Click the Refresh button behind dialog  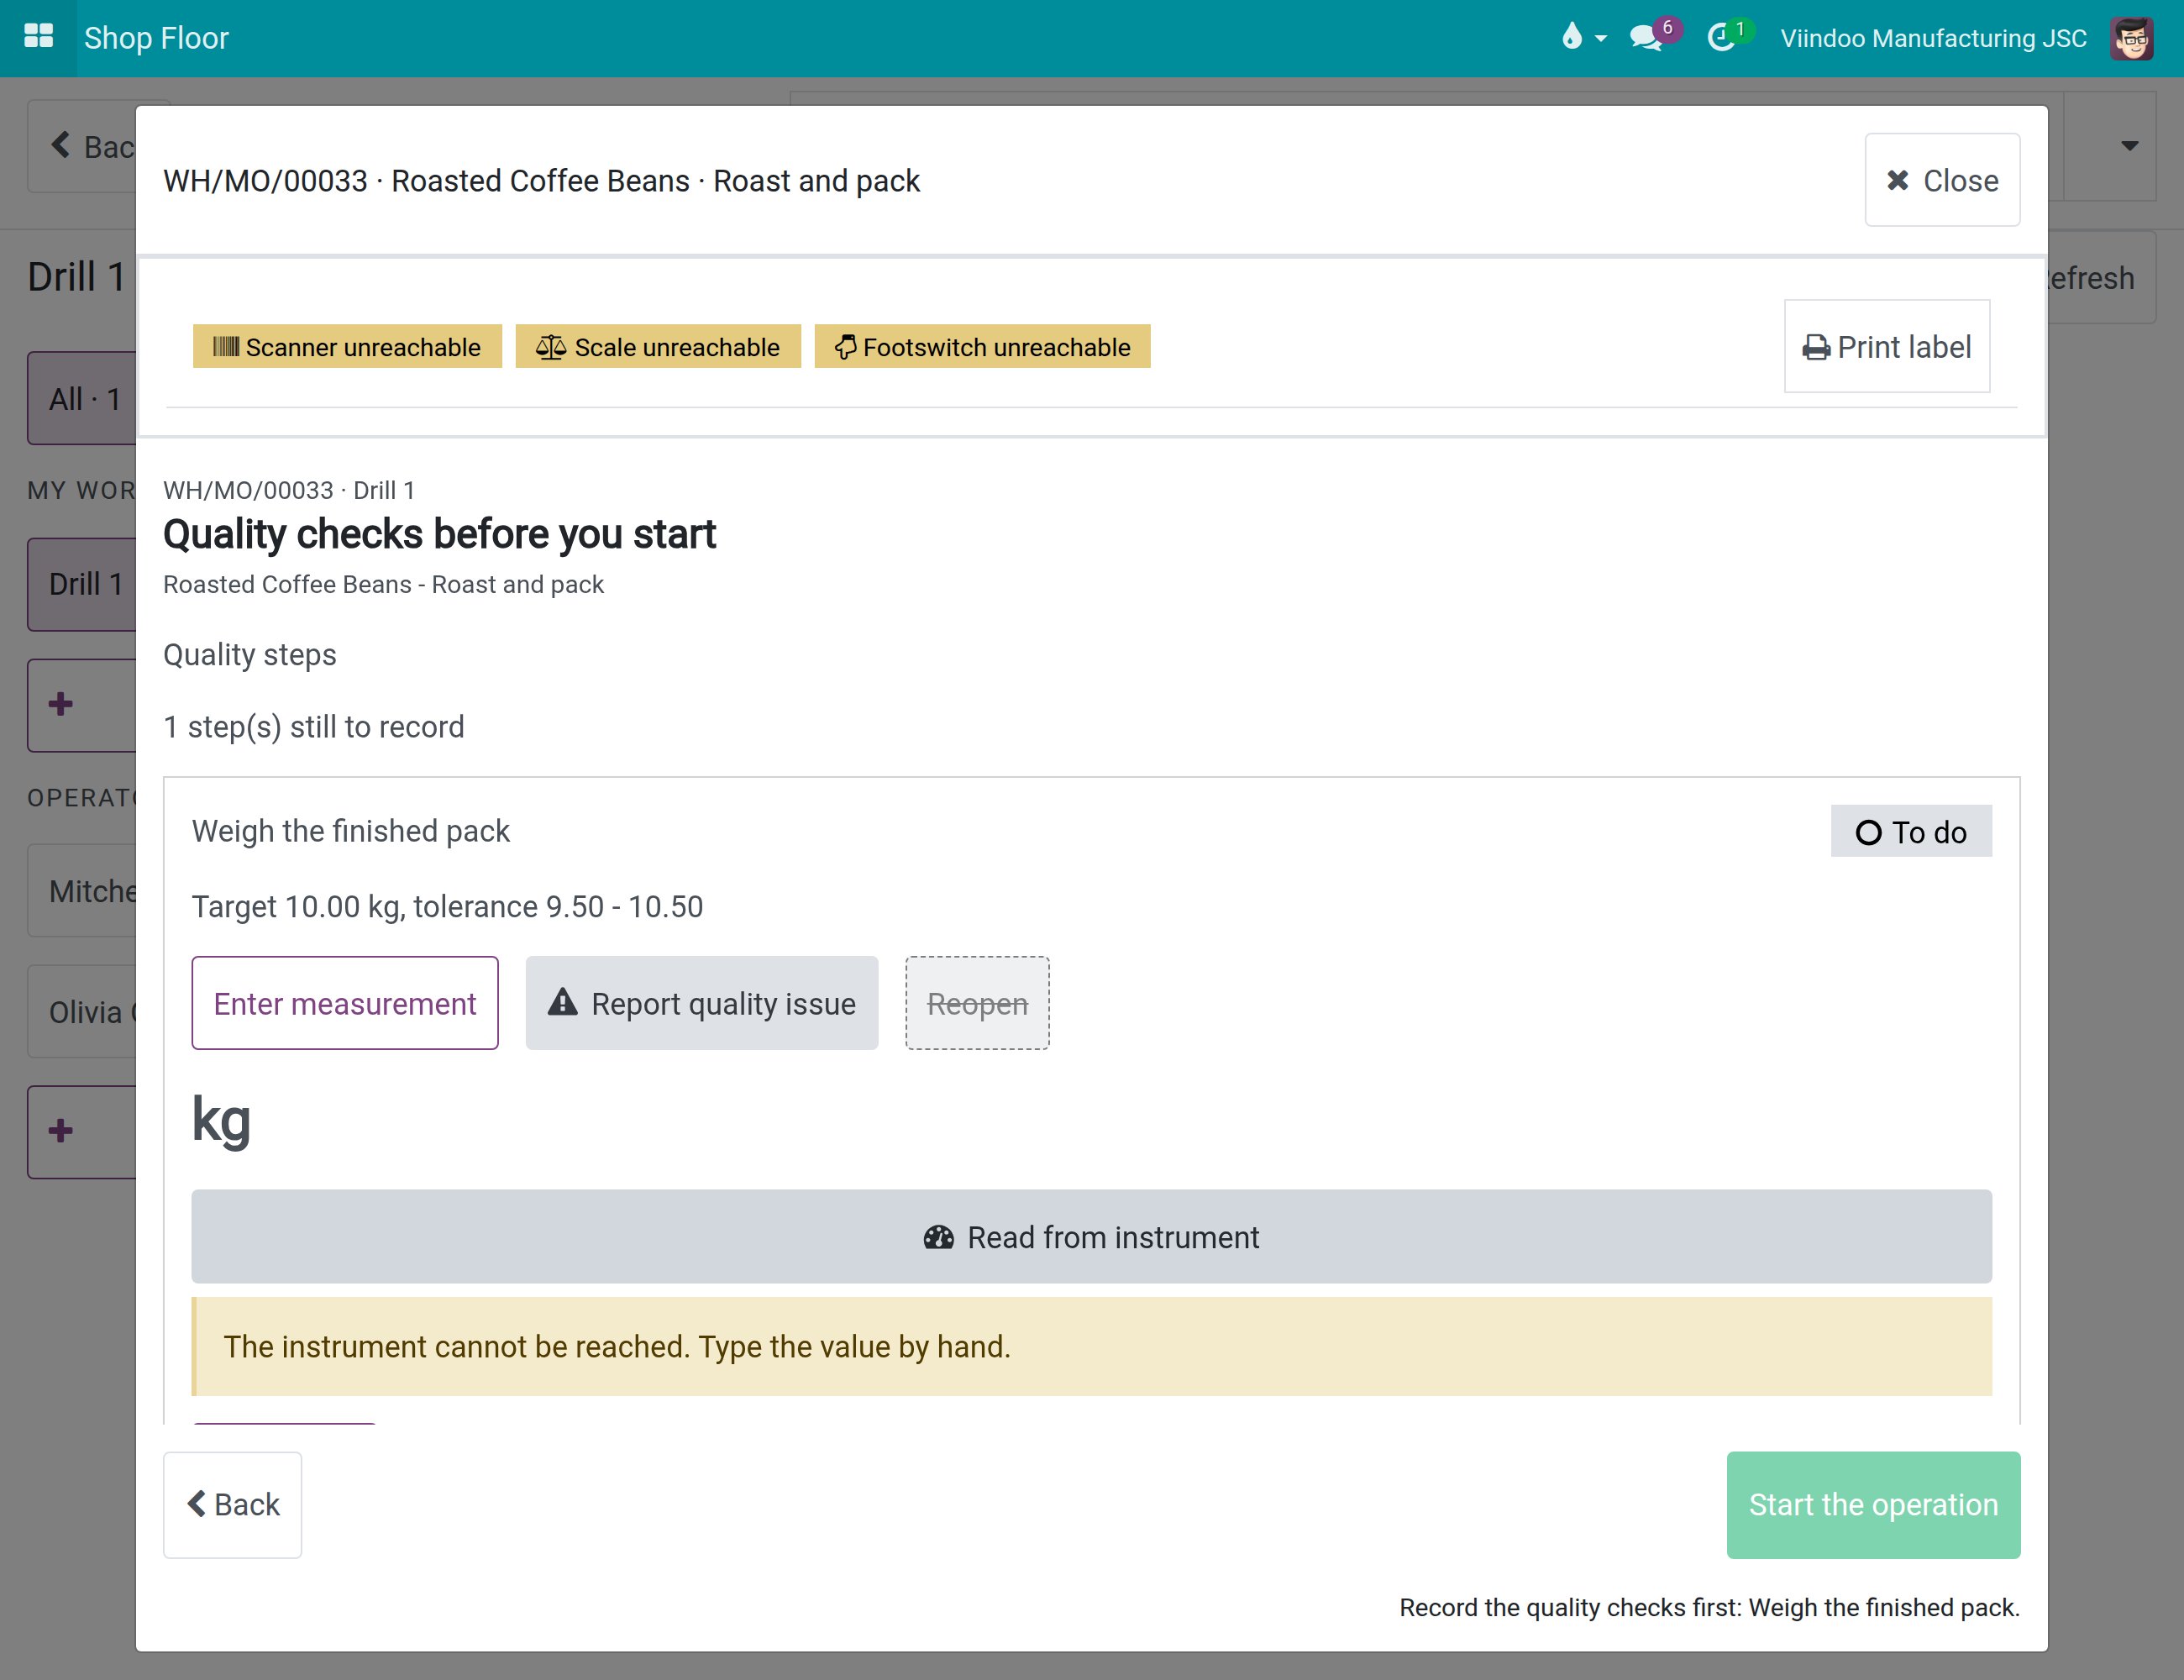click(2100, 277)
